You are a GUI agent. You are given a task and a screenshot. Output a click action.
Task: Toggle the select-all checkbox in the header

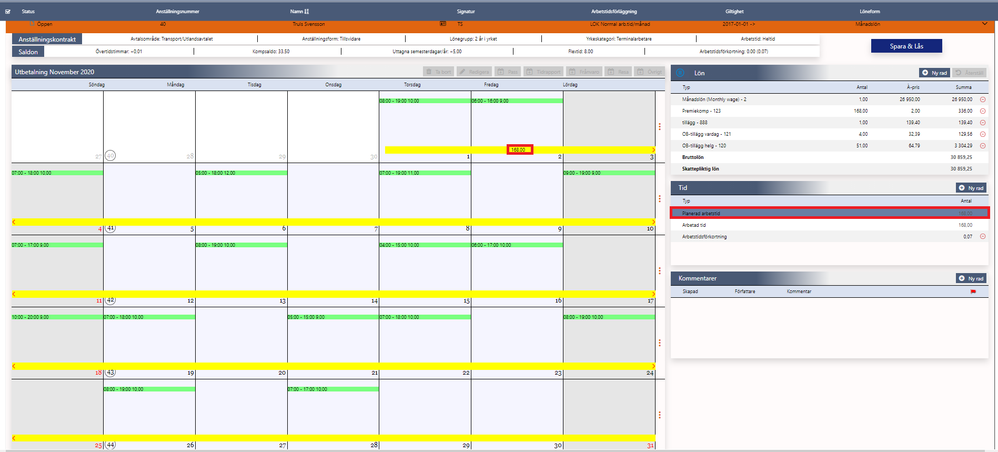pyautogui.click(x=8, y=11)
